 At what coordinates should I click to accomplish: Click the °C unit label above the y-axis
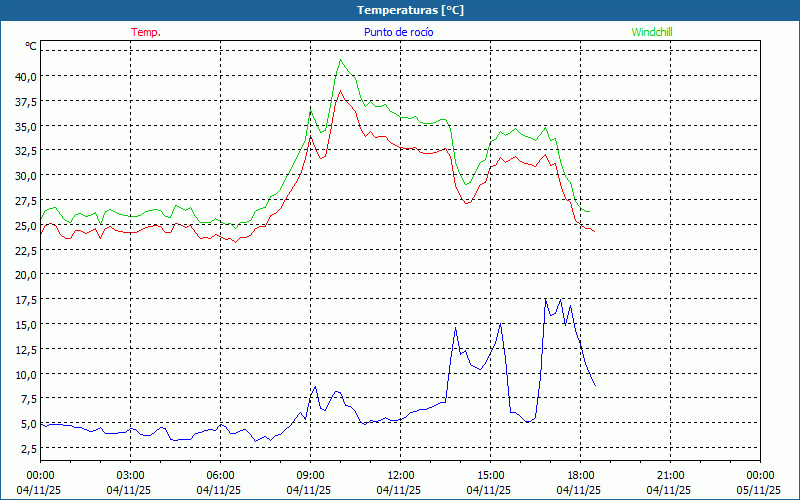point(31,46)
